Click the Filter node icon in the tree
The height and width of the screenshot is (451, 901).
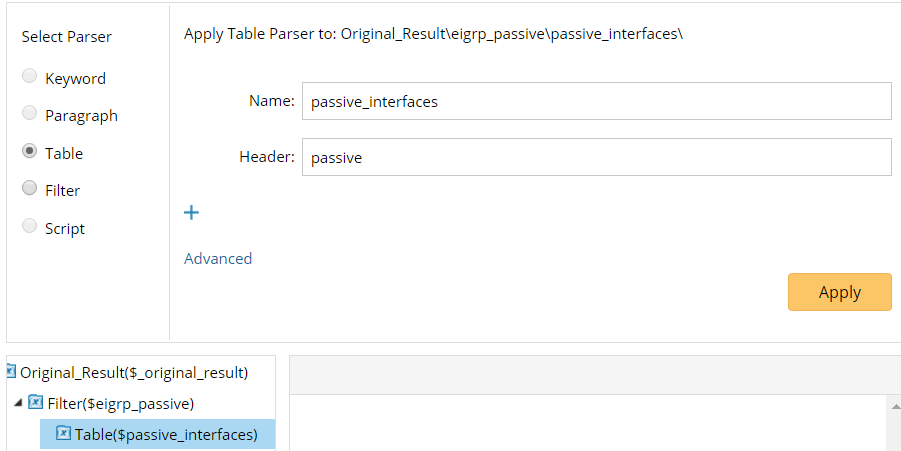[35, 403]
